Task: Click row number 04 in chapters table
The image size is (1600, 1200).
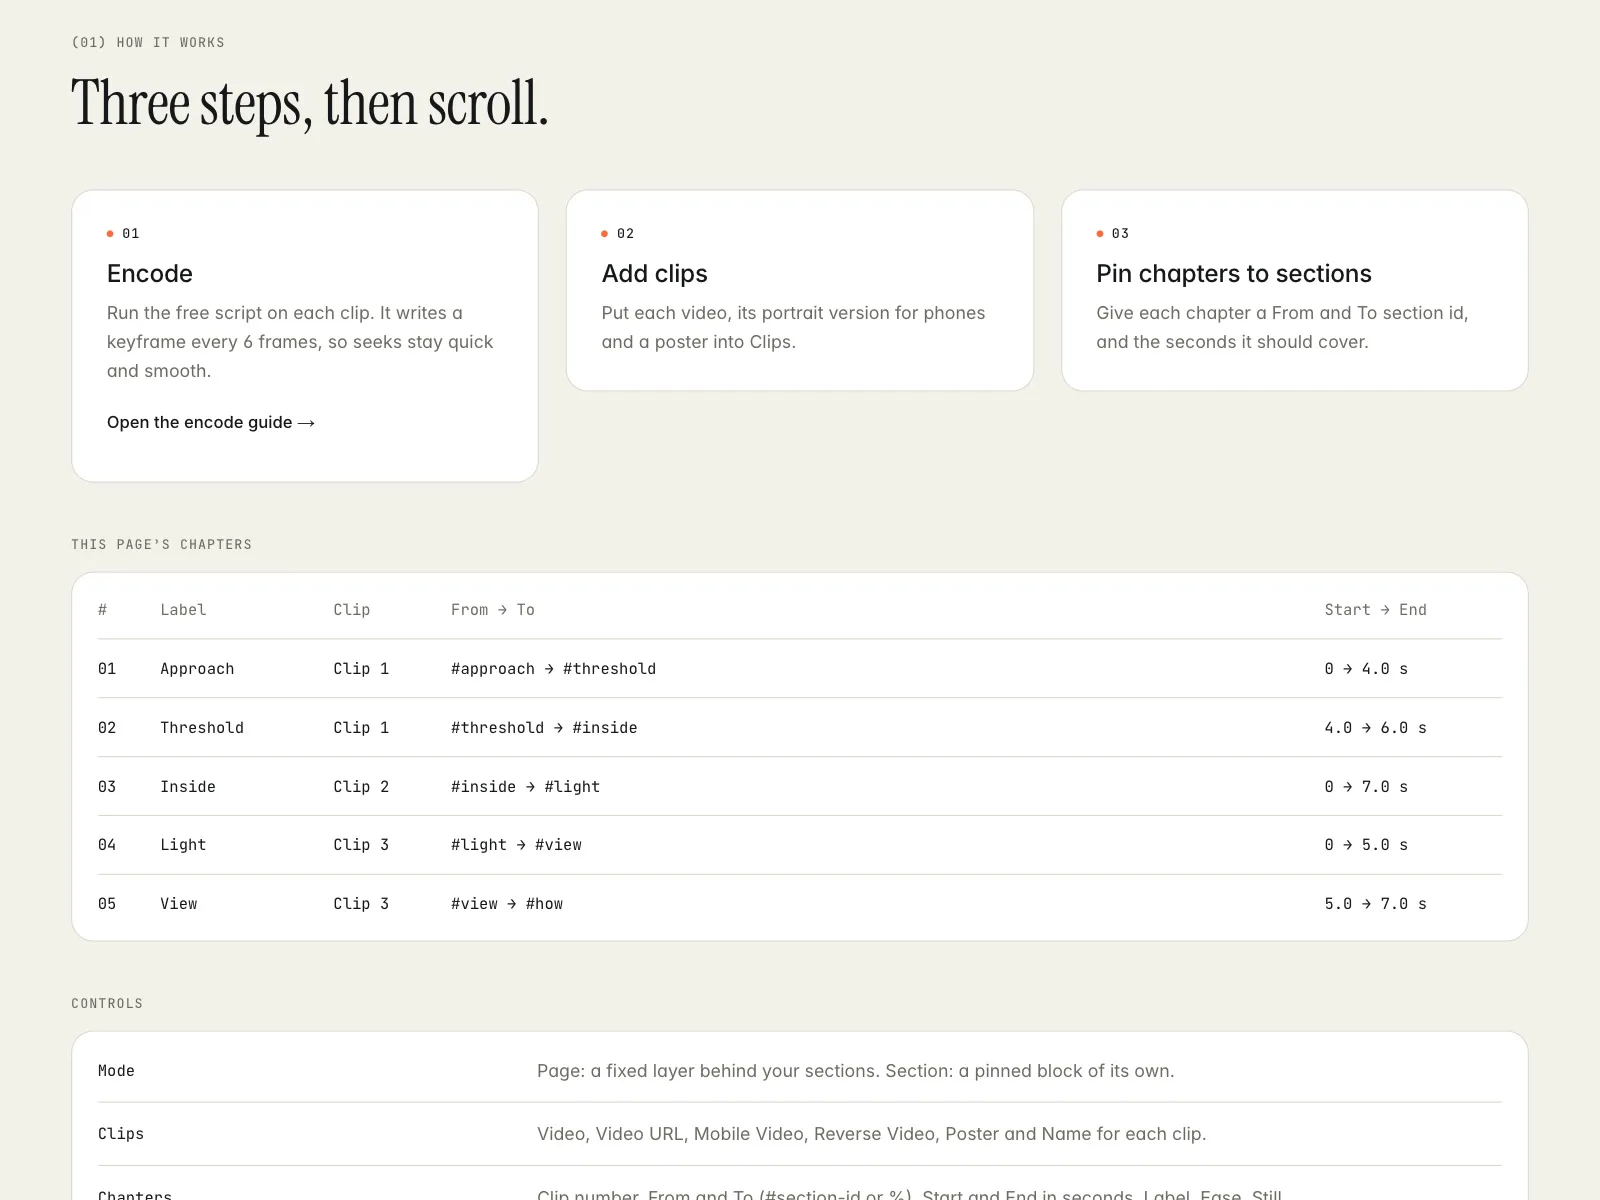Action: pyautogui.click(x=107, y=845)
